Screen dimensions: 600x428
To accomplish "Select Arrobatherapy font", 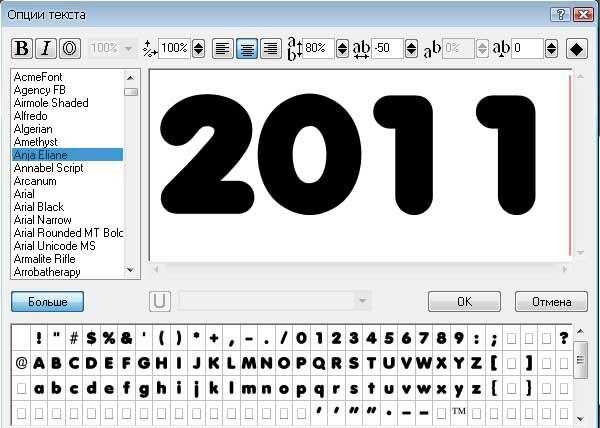I will click(x=47, y=272).
